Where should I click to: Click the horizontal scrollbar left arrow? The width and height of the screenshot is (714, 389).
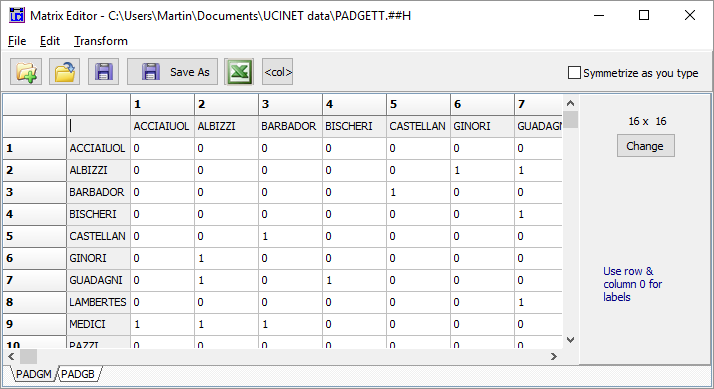click(11, 356)
